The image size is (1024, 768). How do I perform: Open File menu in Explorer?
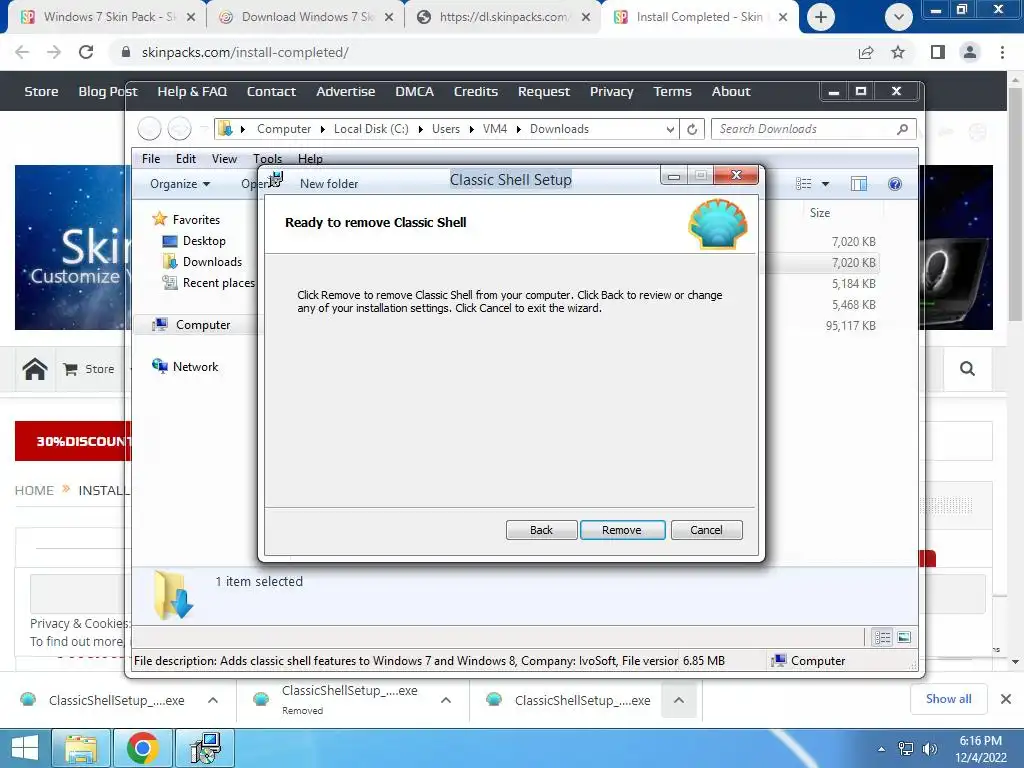click(x=151, y=159)
